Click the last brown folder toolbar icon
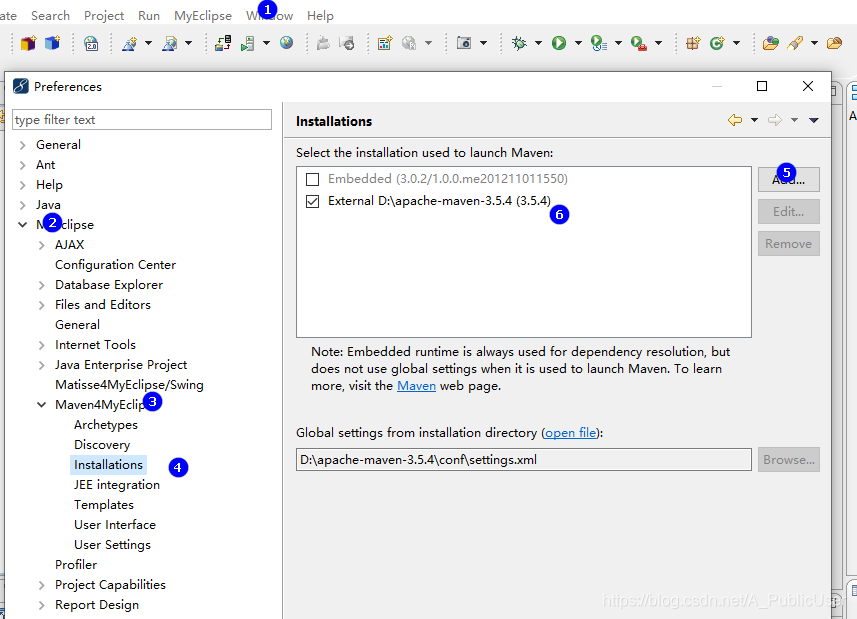 click(x=835, y=43)
